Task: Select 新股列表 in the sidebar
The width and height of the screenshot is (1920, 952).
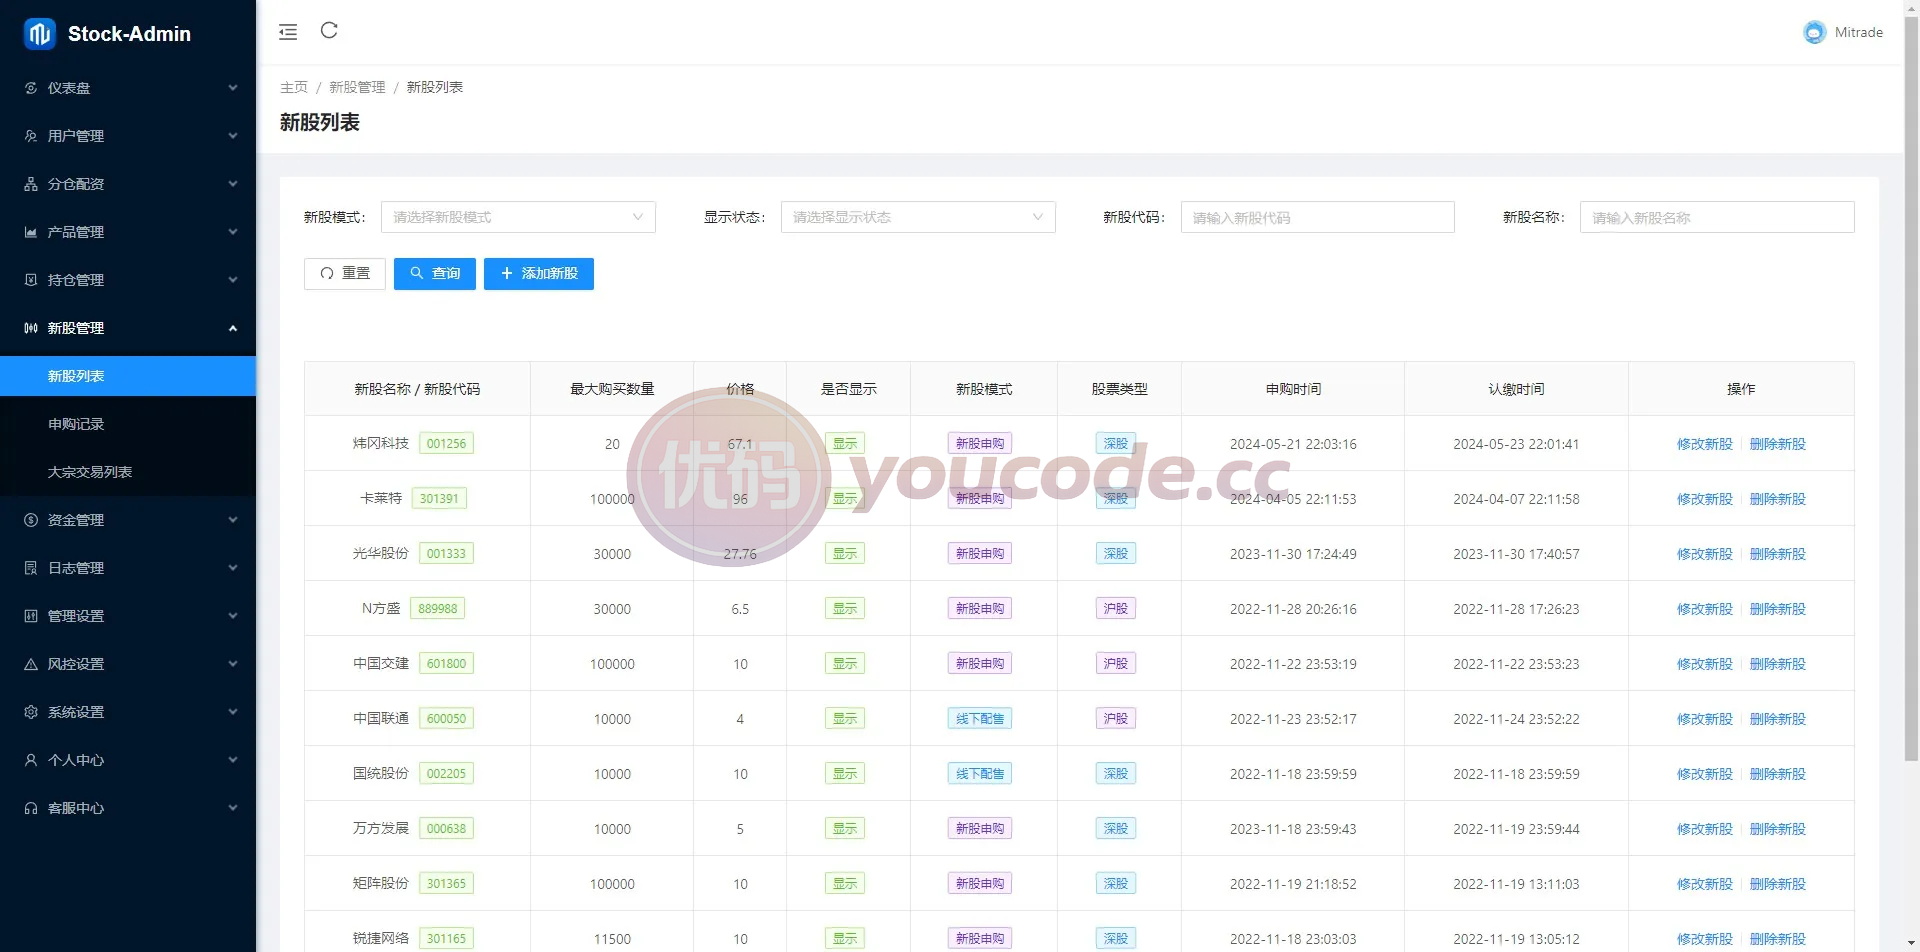Action: point(128,376)
